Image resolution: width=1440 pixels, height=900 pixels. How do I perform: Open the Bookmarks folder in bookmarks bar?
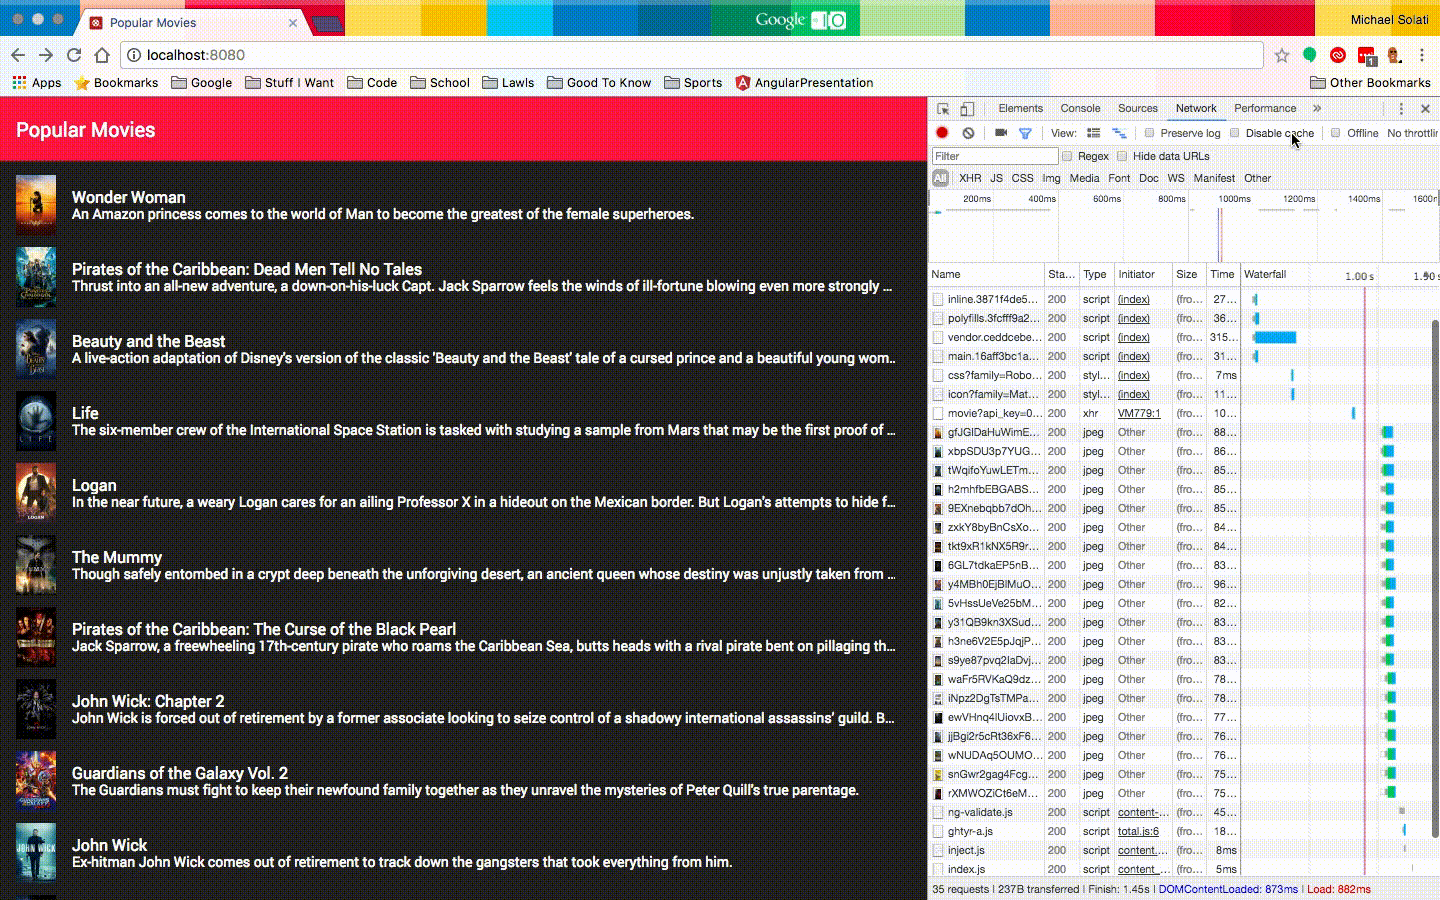pos(116,83)
